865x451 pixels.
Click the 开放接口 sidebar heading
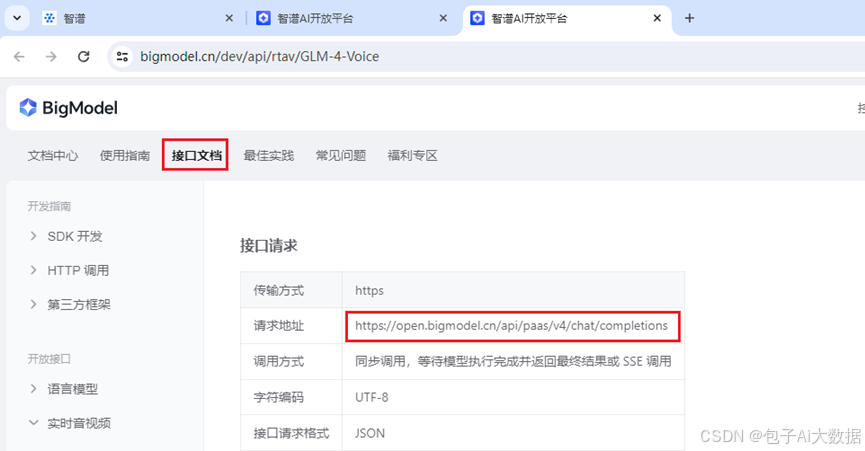[49, 359]
